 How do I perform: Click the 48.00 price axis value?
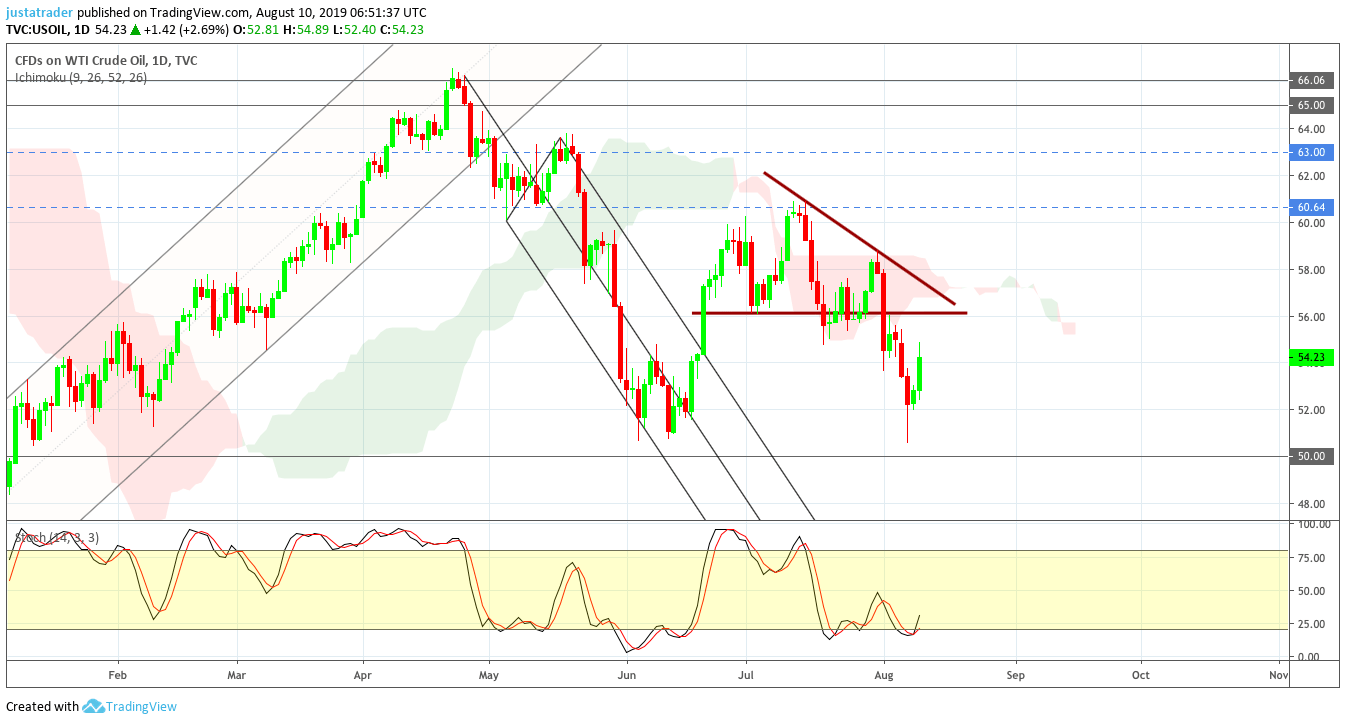1311,503
